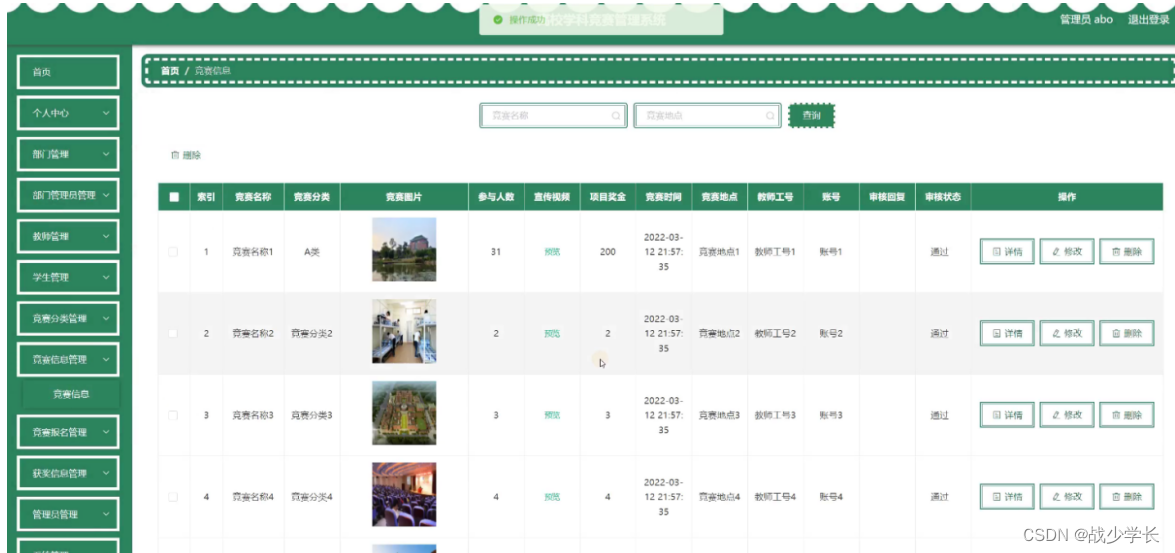Click the 教师工号2 cell
The image size is (1175, 553).
[x=775, y=333]
